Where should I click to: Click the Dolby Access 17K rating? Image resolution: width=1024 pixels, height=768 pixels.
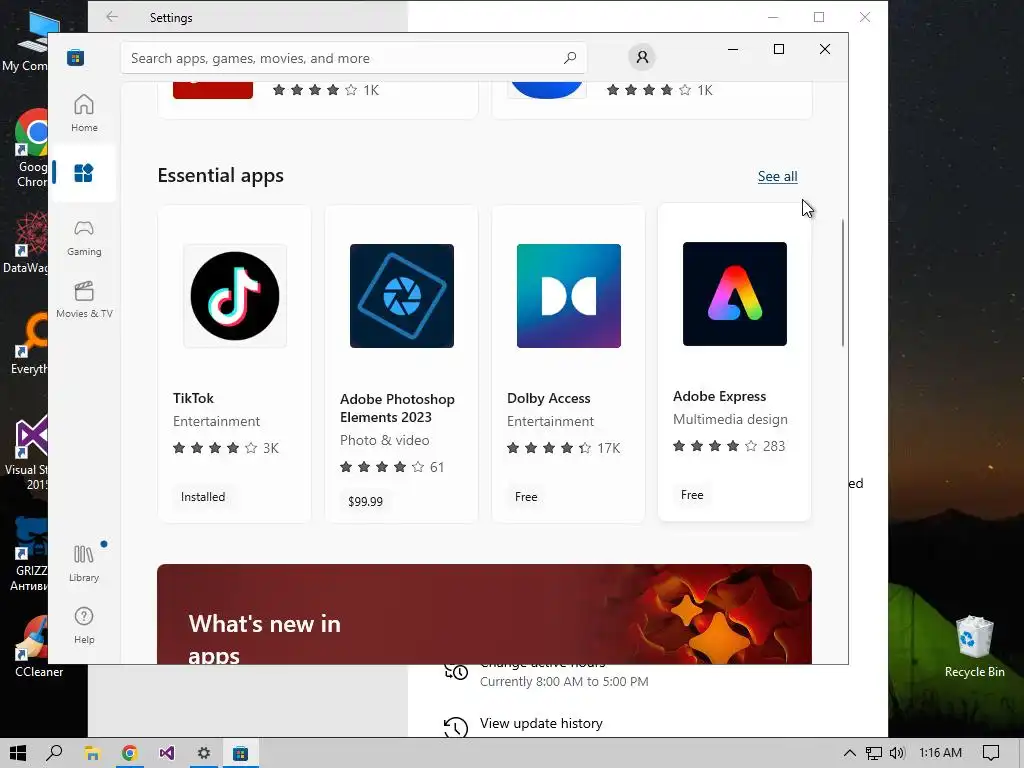564,448
